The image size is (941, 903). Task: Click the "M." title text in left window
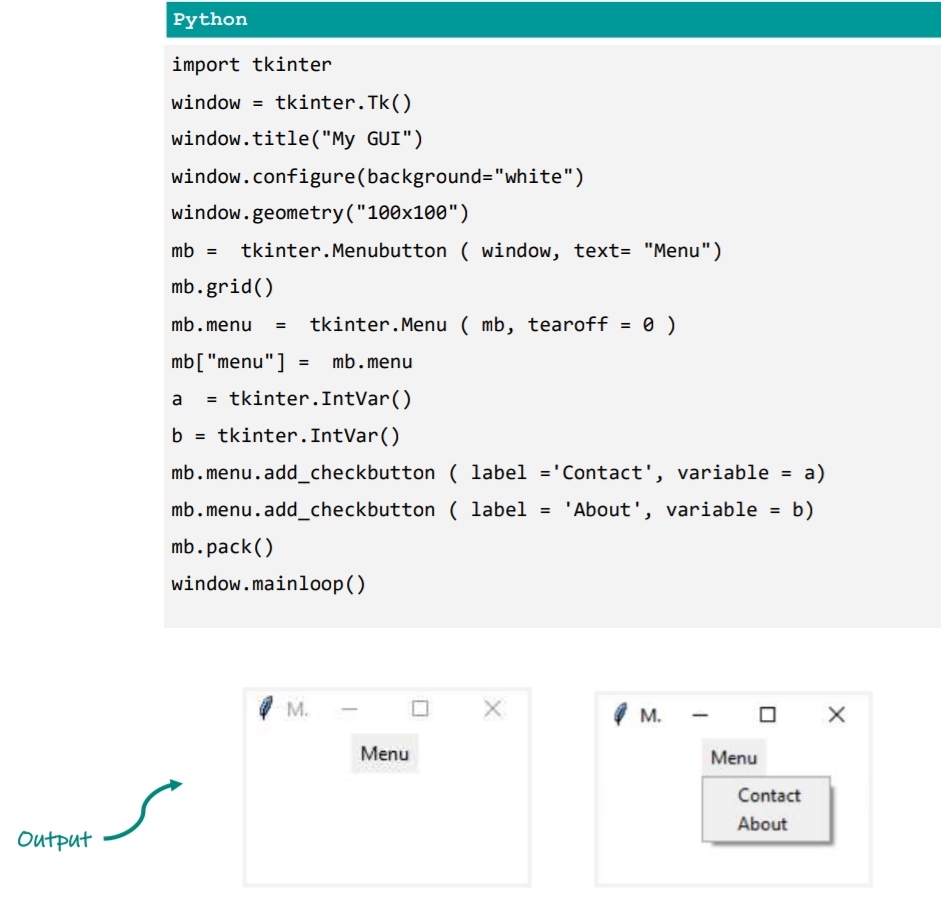[297, 709]
